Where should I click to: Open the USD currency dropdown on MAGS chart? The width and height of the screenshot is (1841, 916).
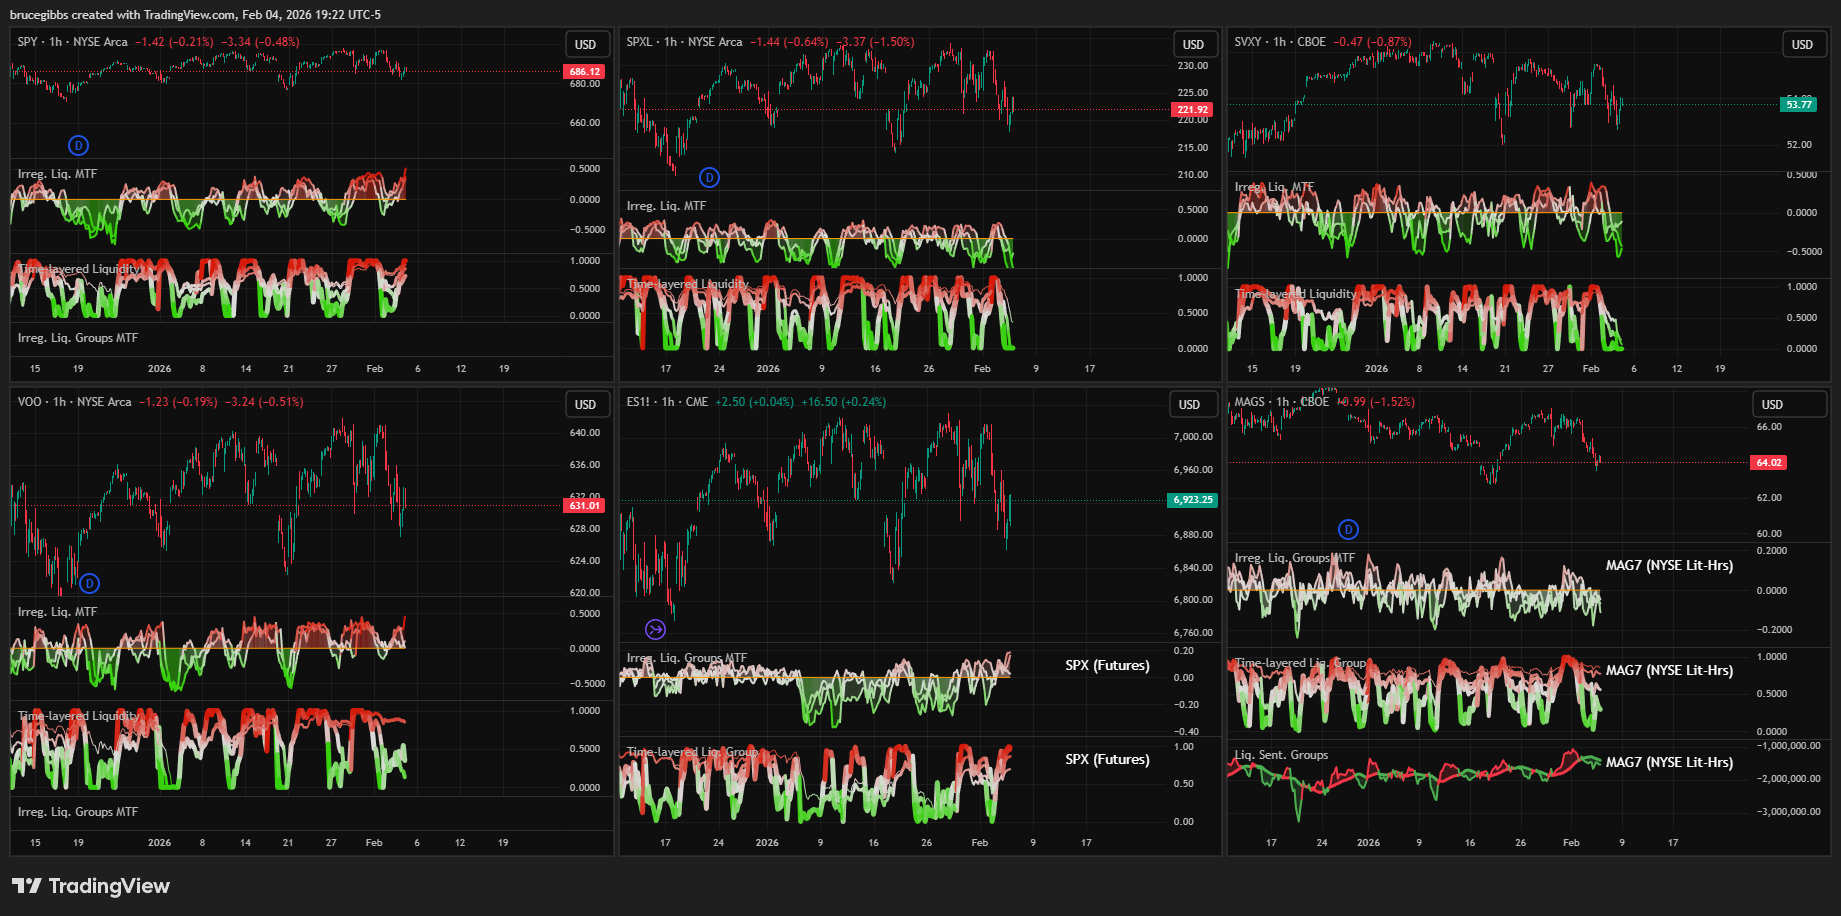tap(1772, 405)
